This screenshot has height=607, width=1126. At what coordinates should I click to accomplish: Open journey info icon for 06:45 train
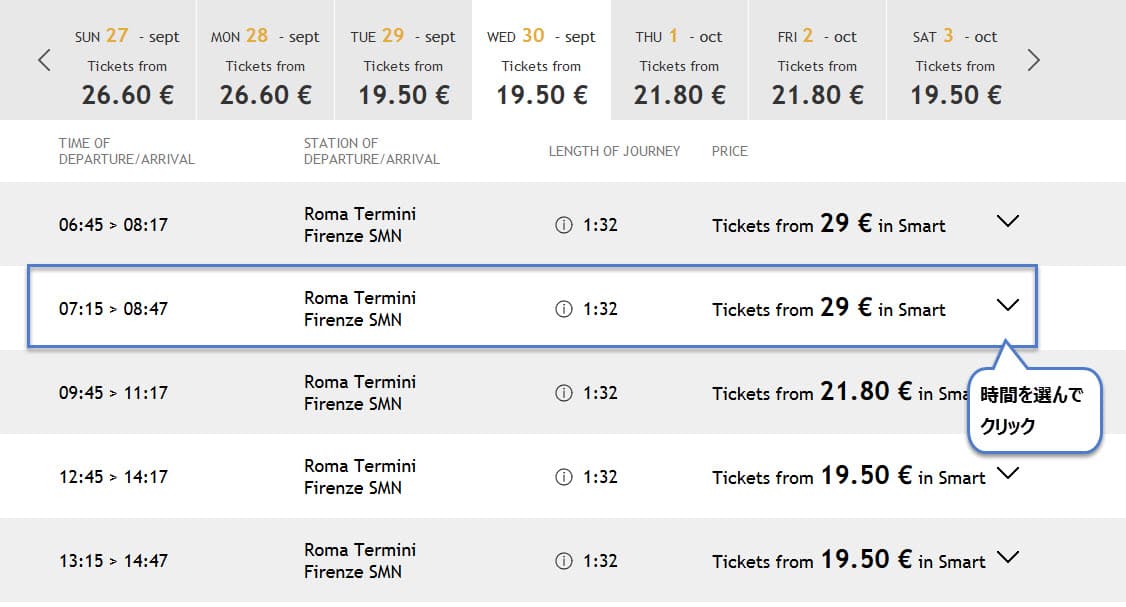(x=564, y=225)
